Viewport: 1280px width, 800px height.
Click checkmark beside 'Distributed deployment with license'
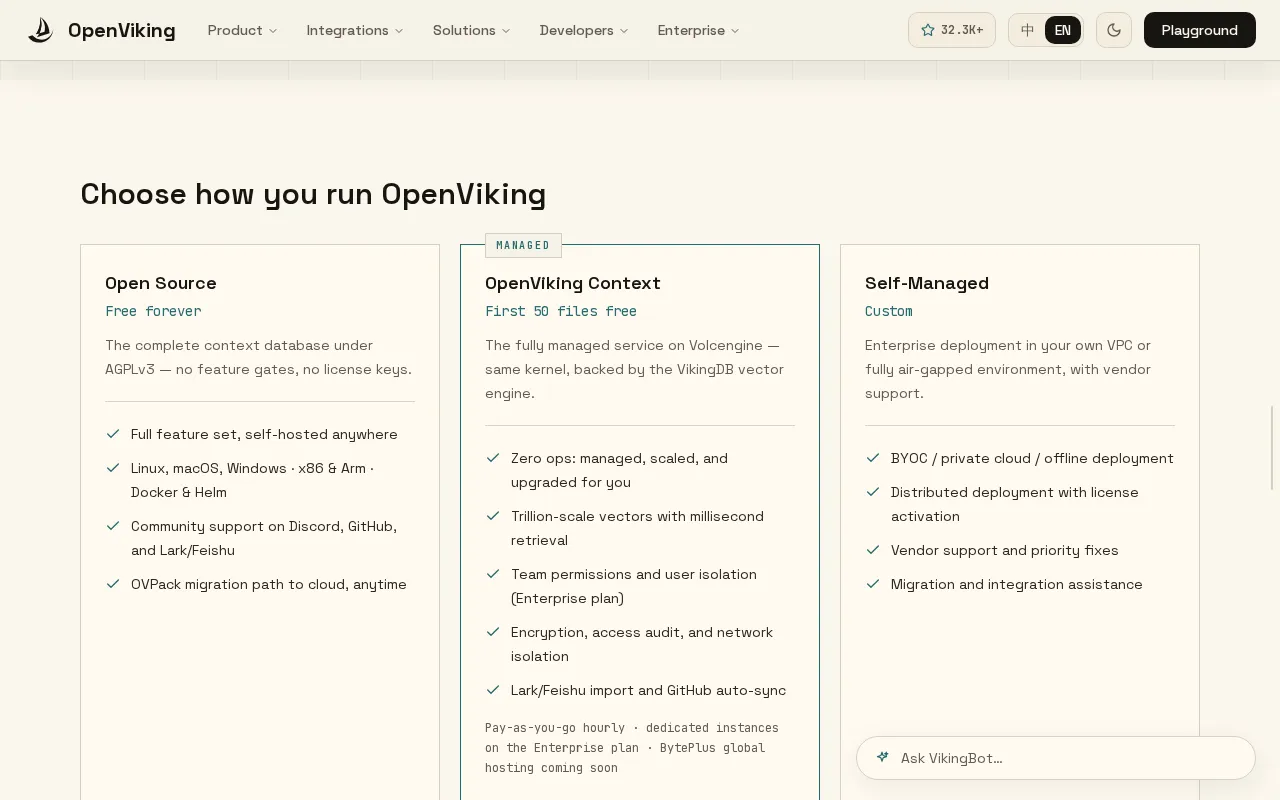click(873, 492)
